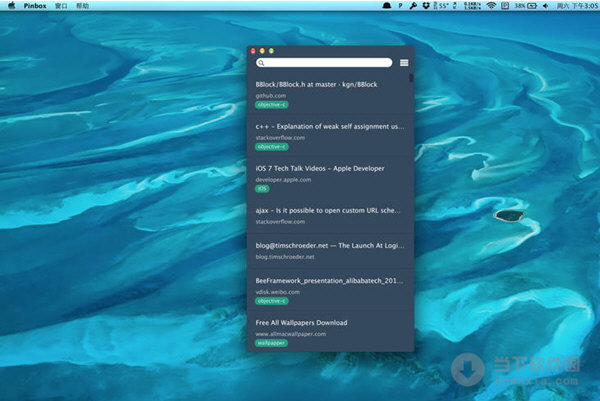Open the 帮助 menu

pos(82,6)
